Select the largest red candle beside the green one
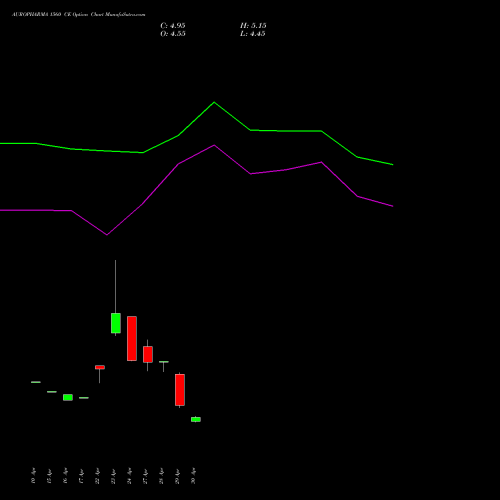Viewport: 500px width, 500px height. point(132,338)
